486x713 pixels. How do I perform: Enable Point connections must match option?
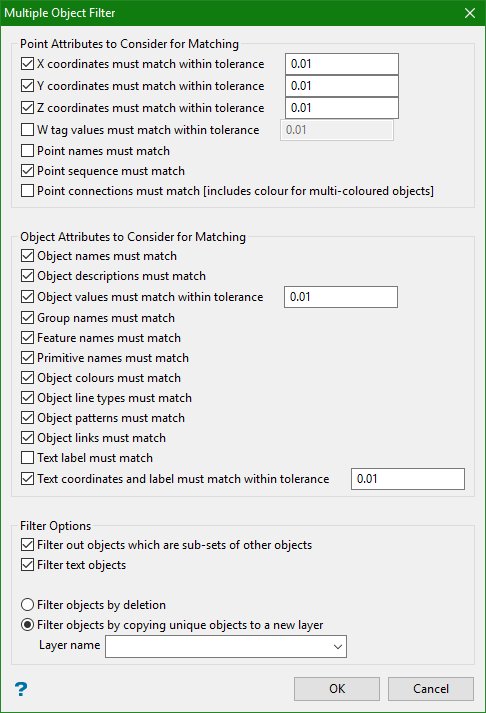point(27,191)
